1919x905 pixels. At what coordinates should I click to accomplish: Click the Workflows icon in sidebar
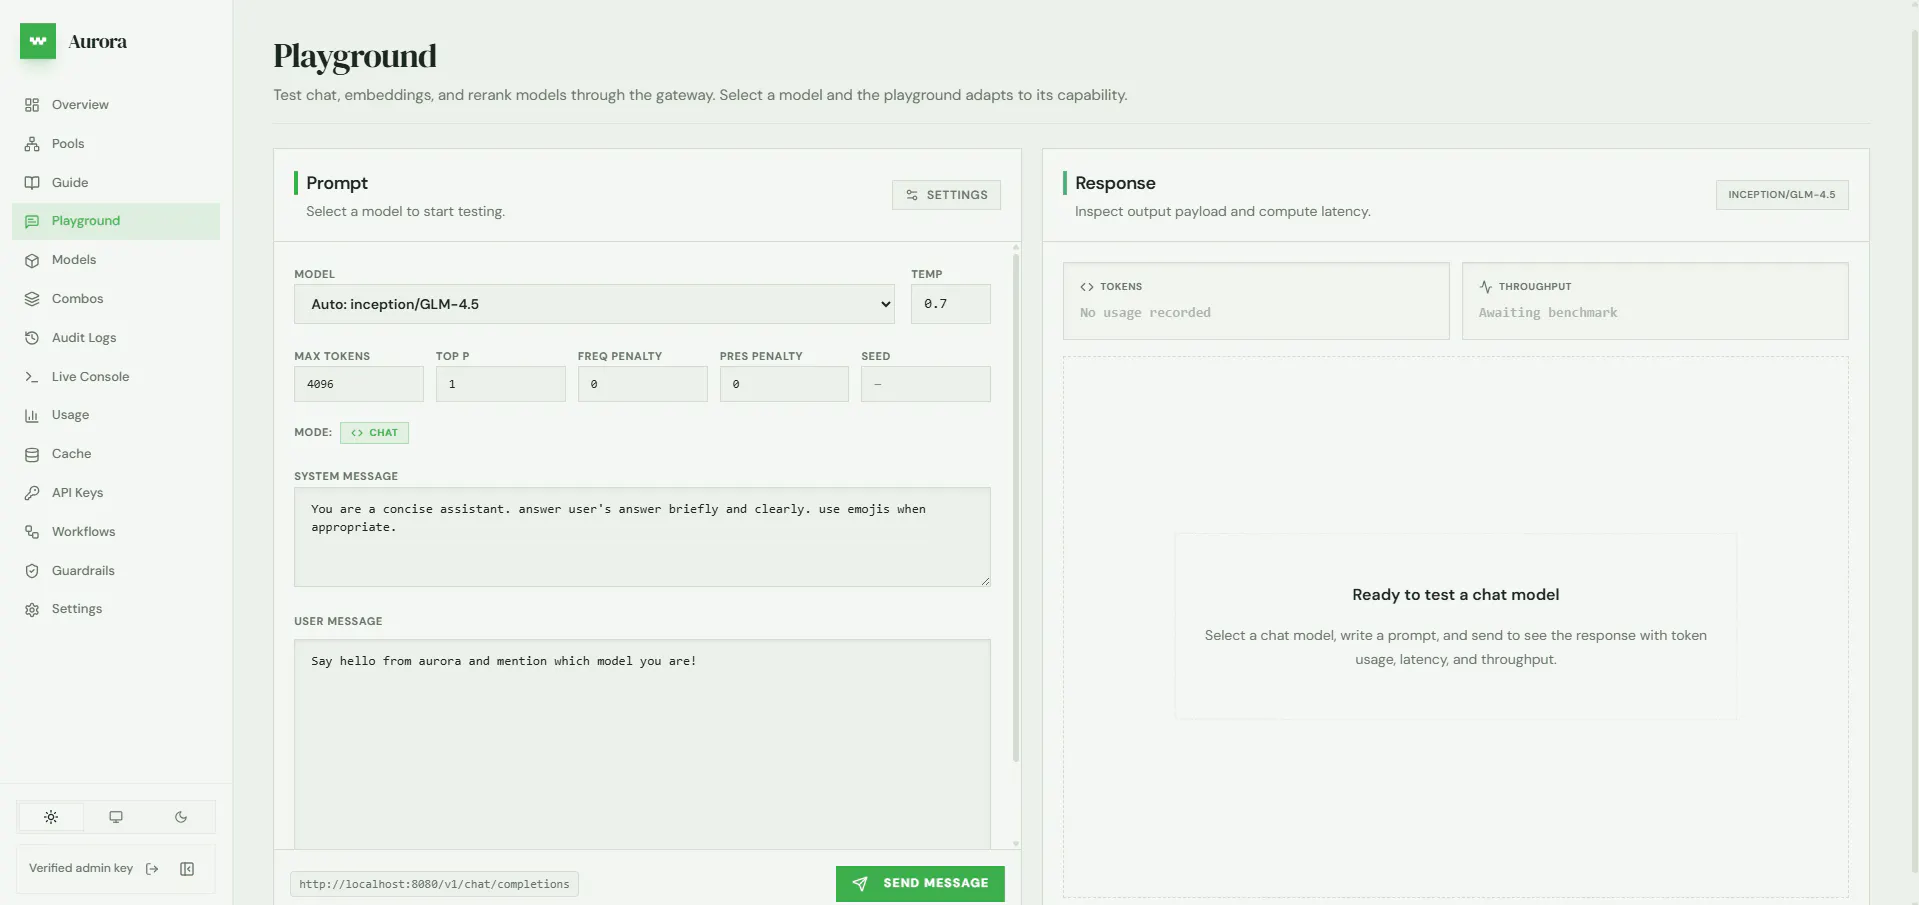32,532
